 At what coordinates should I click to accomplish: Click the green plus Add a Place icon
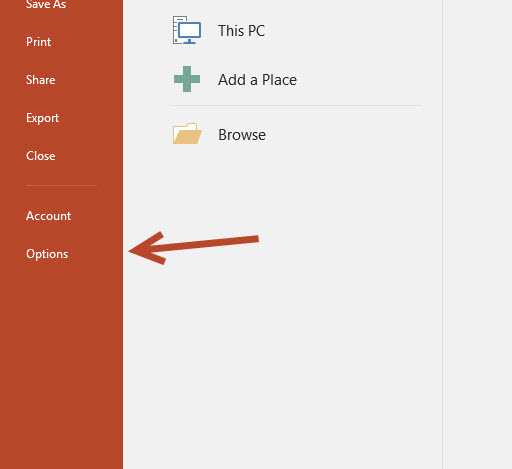187,79
